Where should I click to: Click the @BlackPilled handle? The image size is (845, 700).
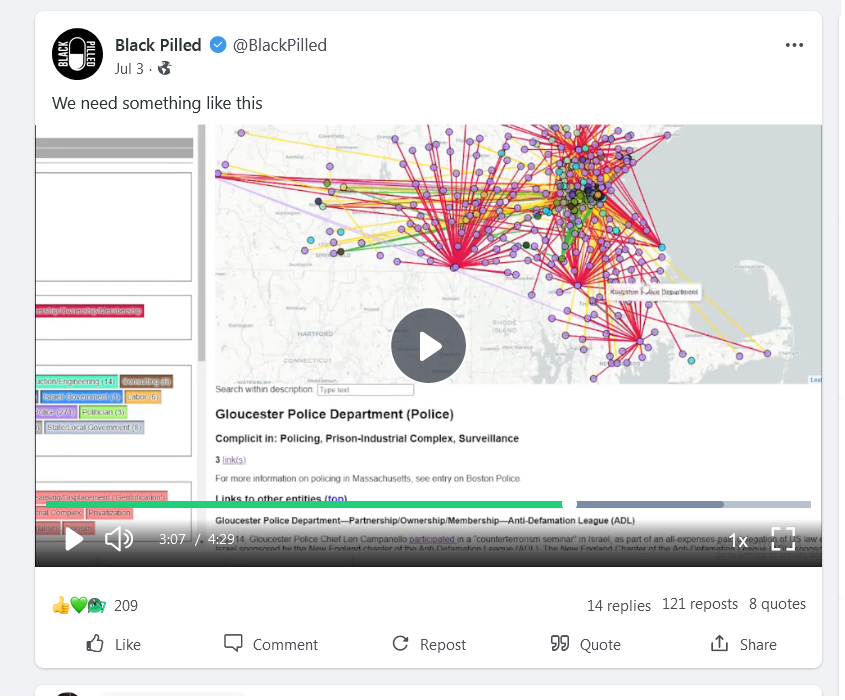tap(280, 45)
